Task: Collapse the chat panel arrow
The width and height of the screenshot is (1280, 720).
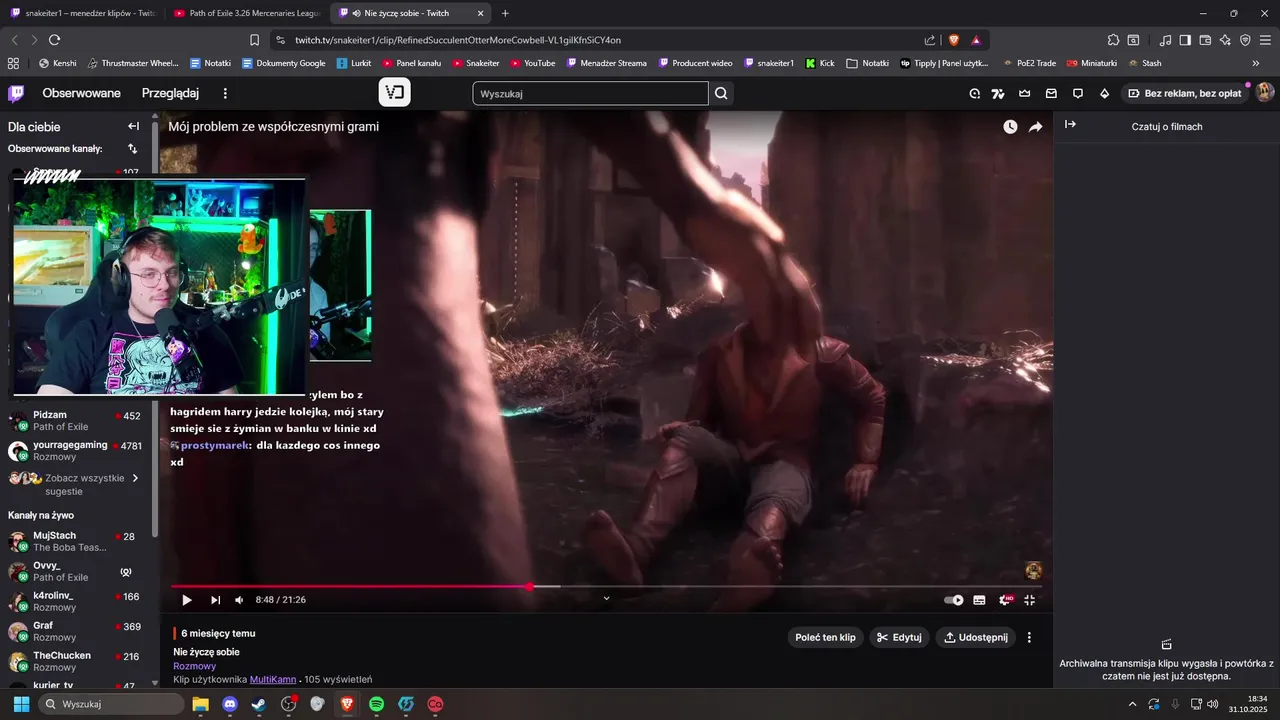Action: tap(1070, 125)
